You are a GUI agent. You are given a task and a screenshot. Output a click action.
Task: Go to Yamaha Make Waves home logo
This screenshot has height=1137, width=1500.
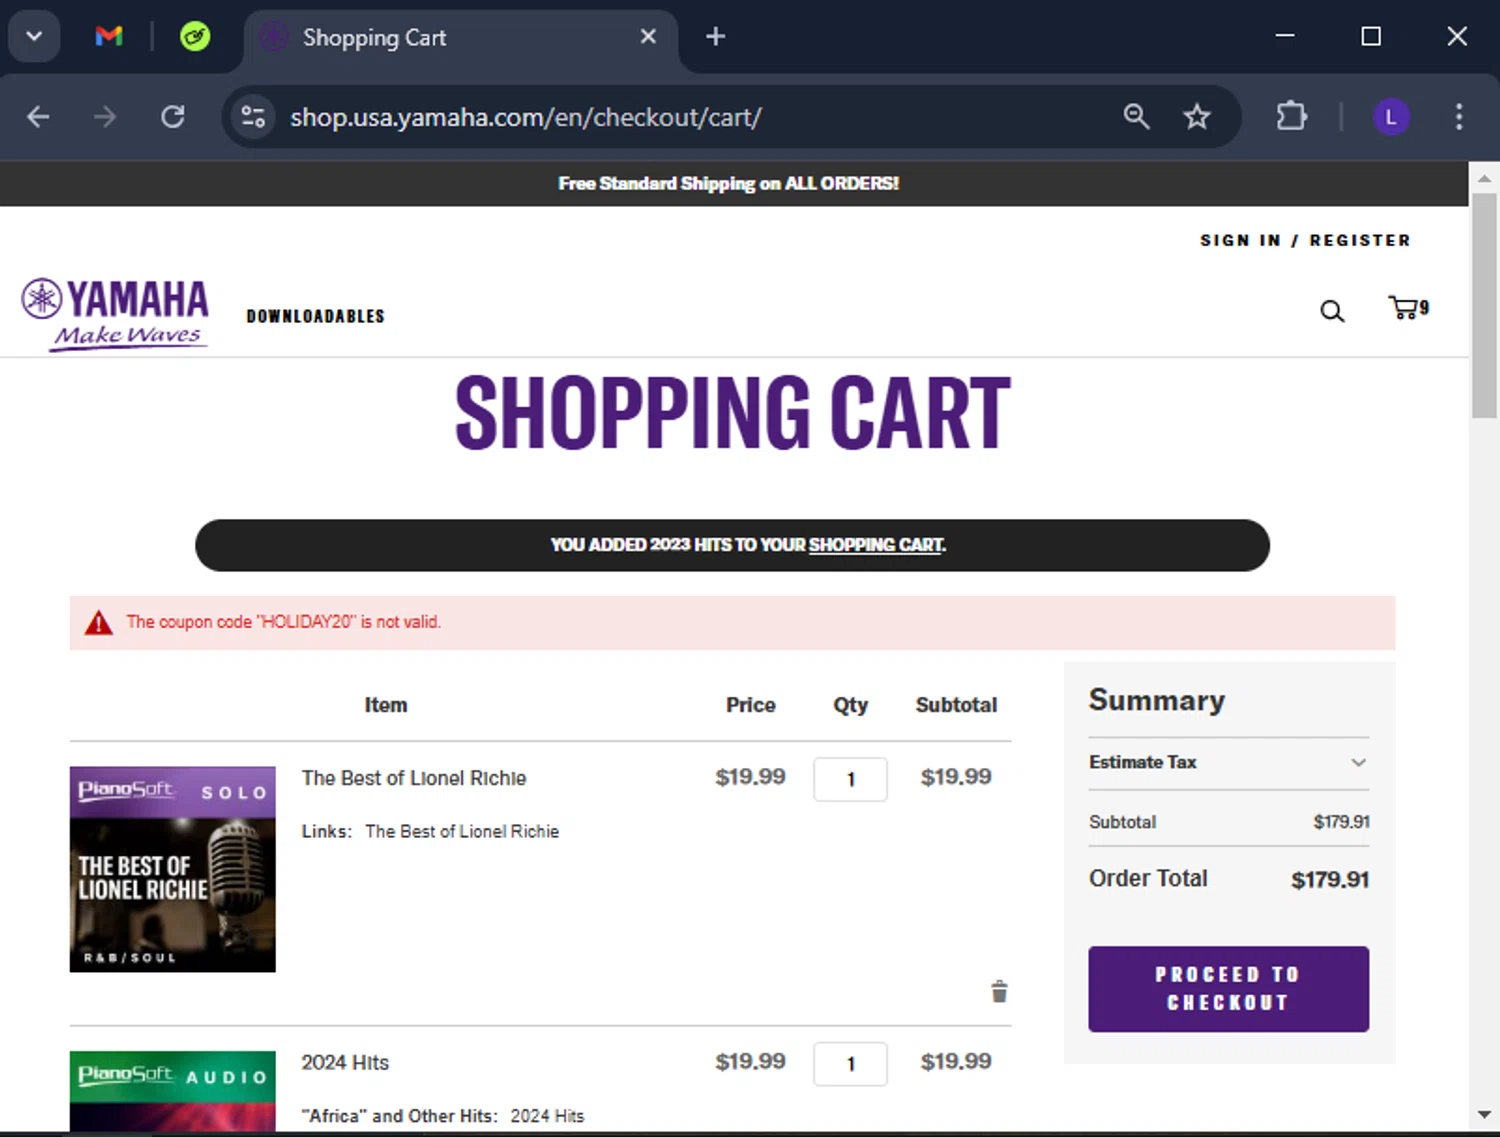click(x=115, y=314)
